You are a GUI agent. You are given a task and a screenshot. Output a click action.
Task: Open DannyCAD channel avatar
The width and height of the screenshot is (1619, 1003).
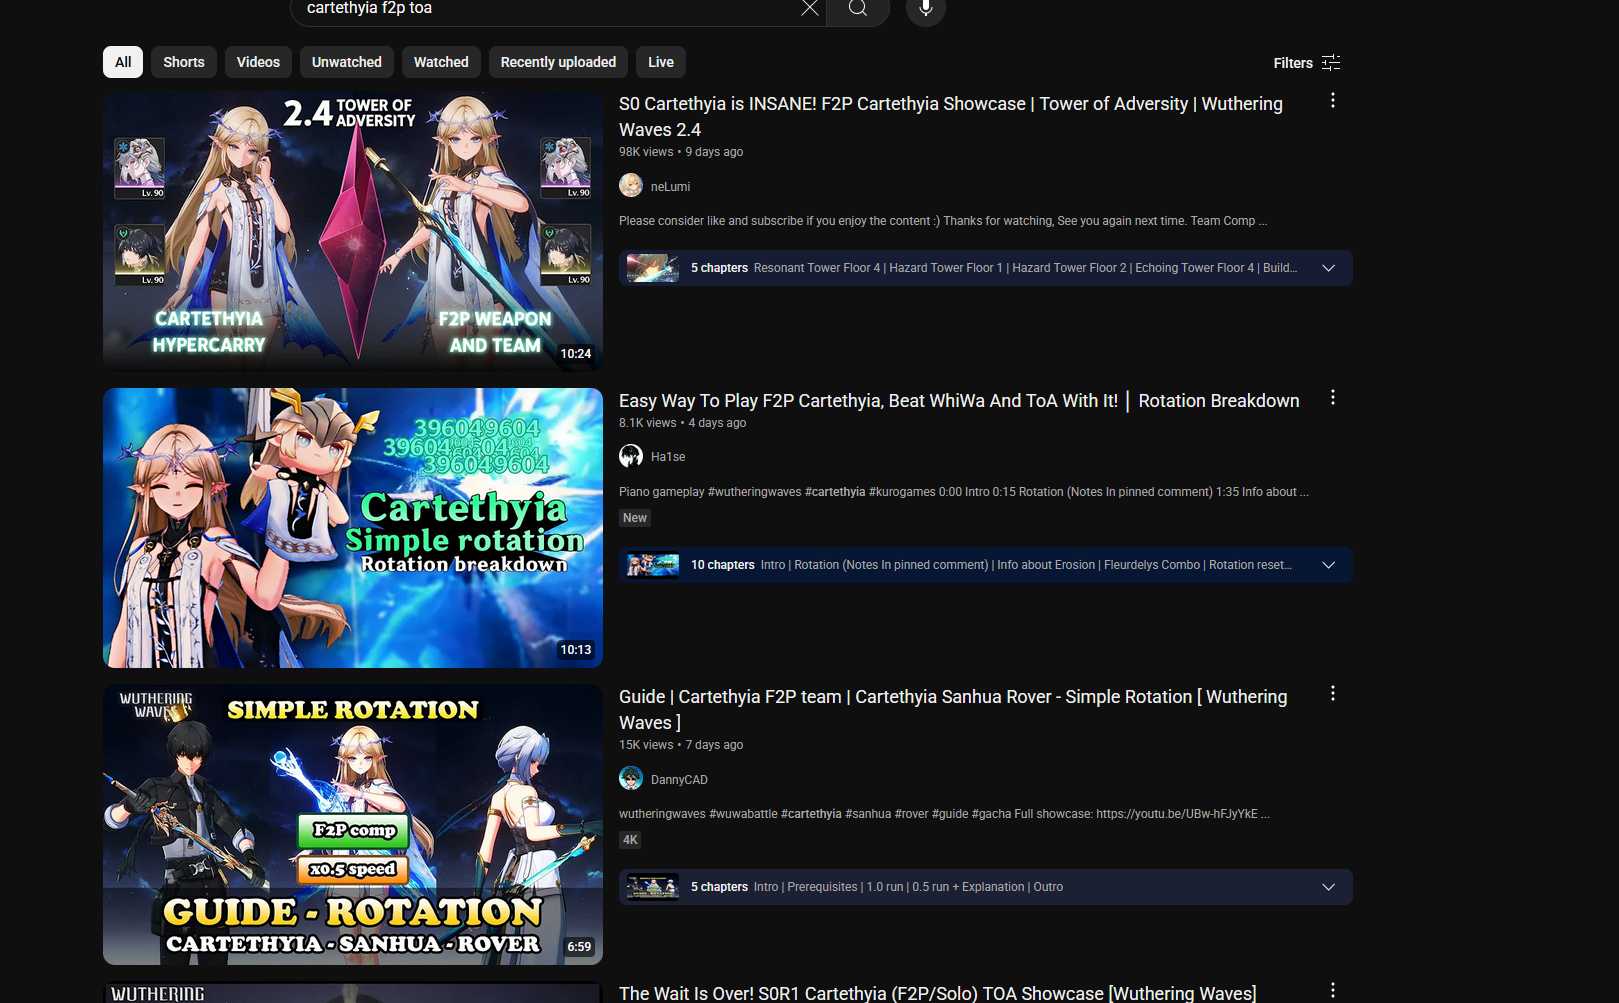tap(631, 778)
